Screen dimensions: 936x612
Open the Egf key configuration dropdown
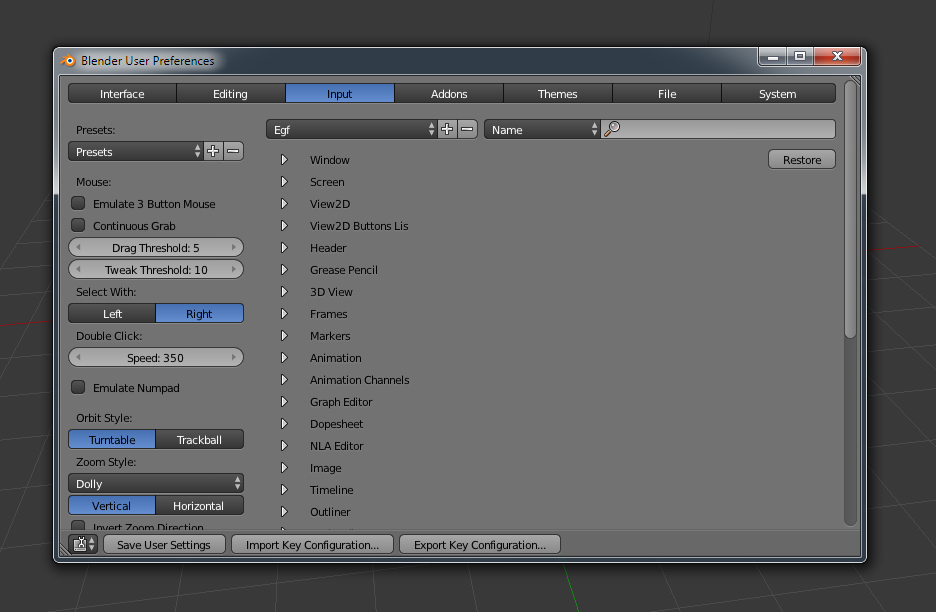pyautogui.click(x=352, y=130)
